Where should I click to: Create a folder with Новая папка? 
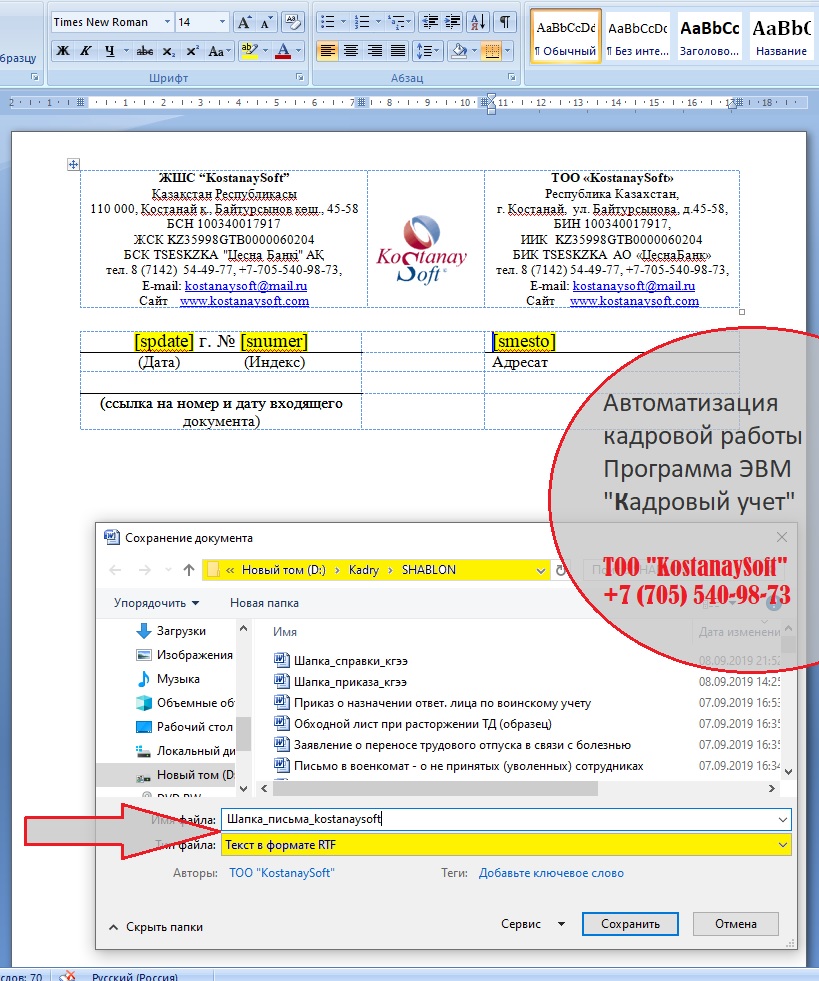[x=264, y=603]
